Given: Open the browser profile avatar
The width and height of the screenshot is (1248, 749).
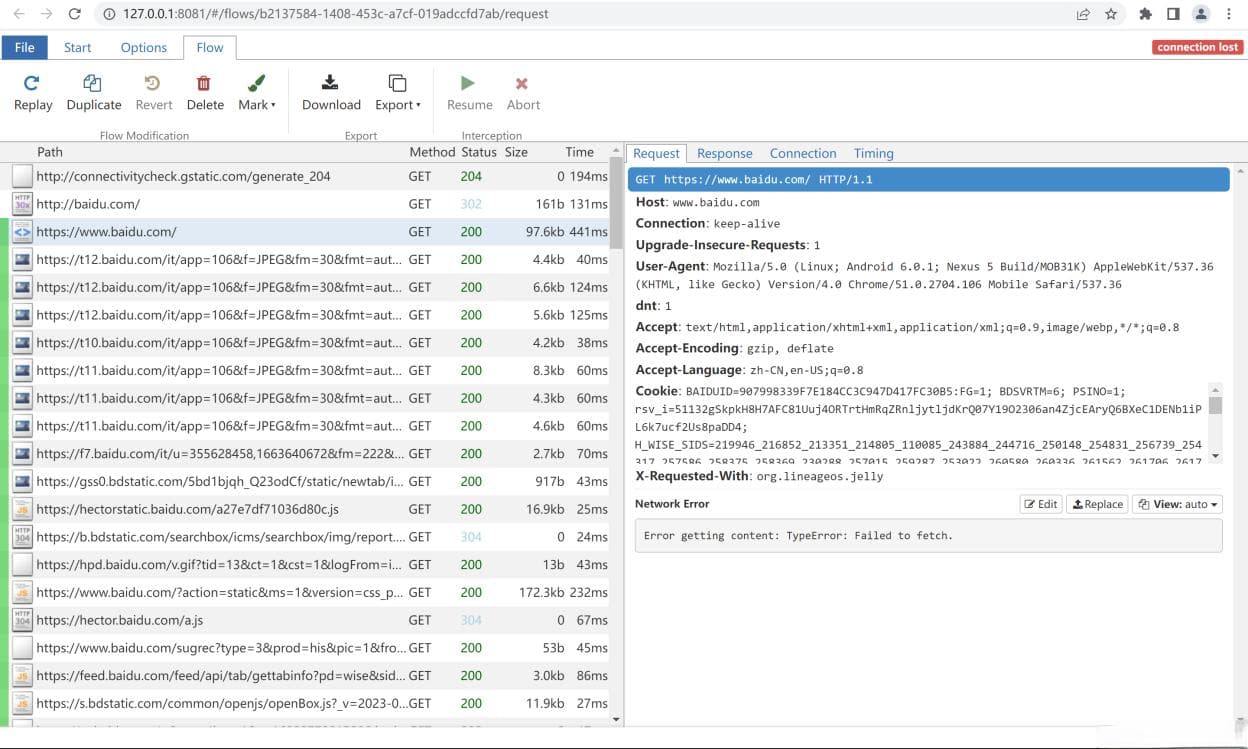Looking at the screenshot, I should pyautogui.click(x=1201, y=14).
